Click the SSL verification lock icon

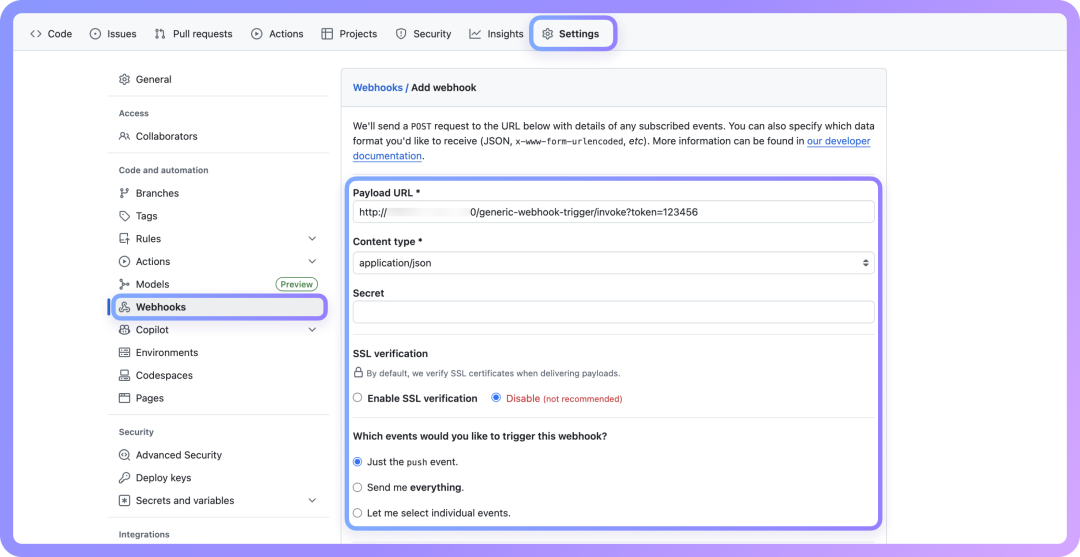[x=358, y=373]
